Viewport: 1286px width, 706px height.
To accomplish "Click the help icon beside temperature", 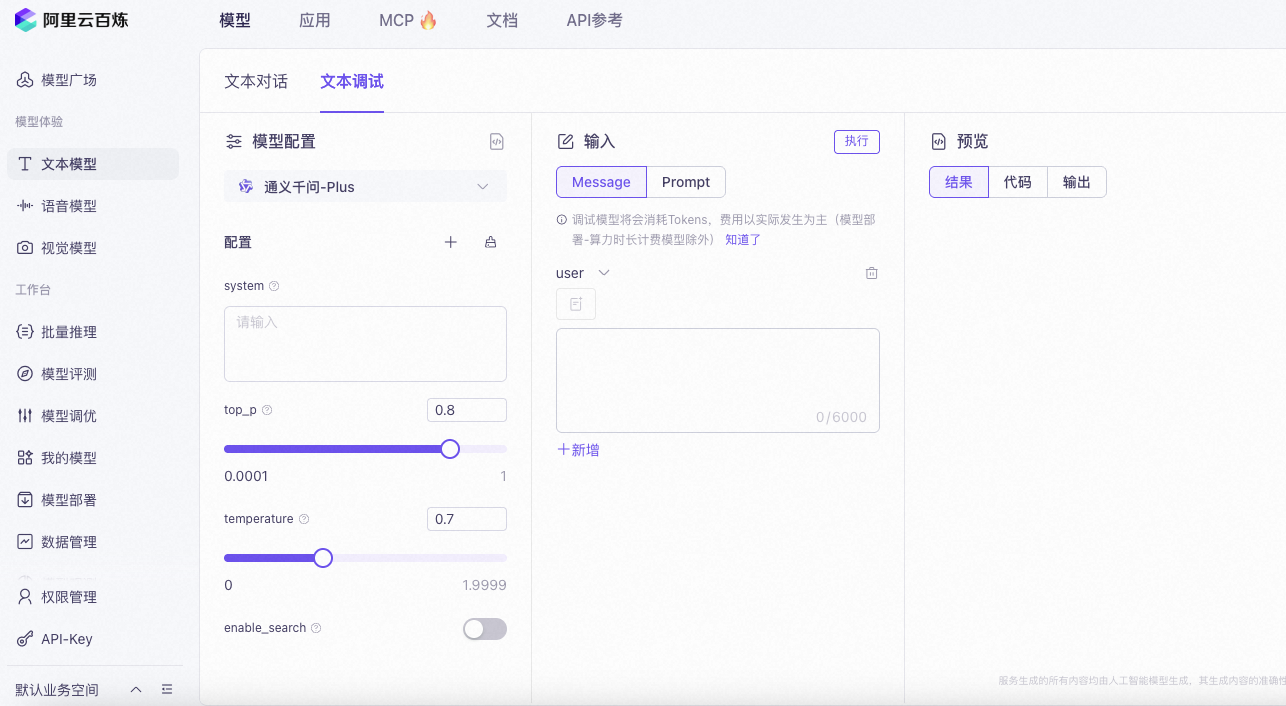I will [304, 519].
